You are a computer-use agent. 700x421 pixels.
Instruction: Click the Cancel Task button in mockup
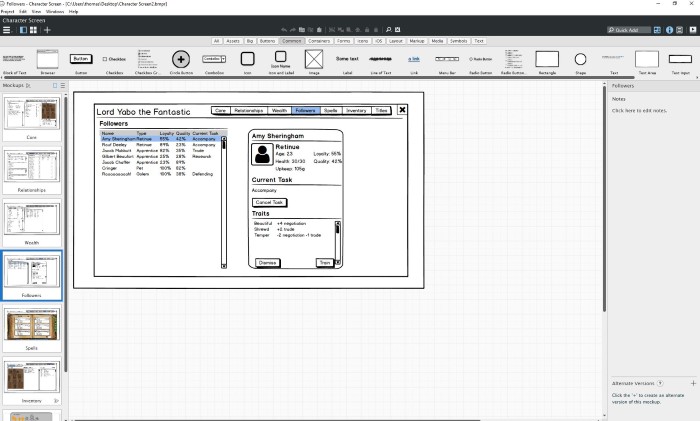269,202
